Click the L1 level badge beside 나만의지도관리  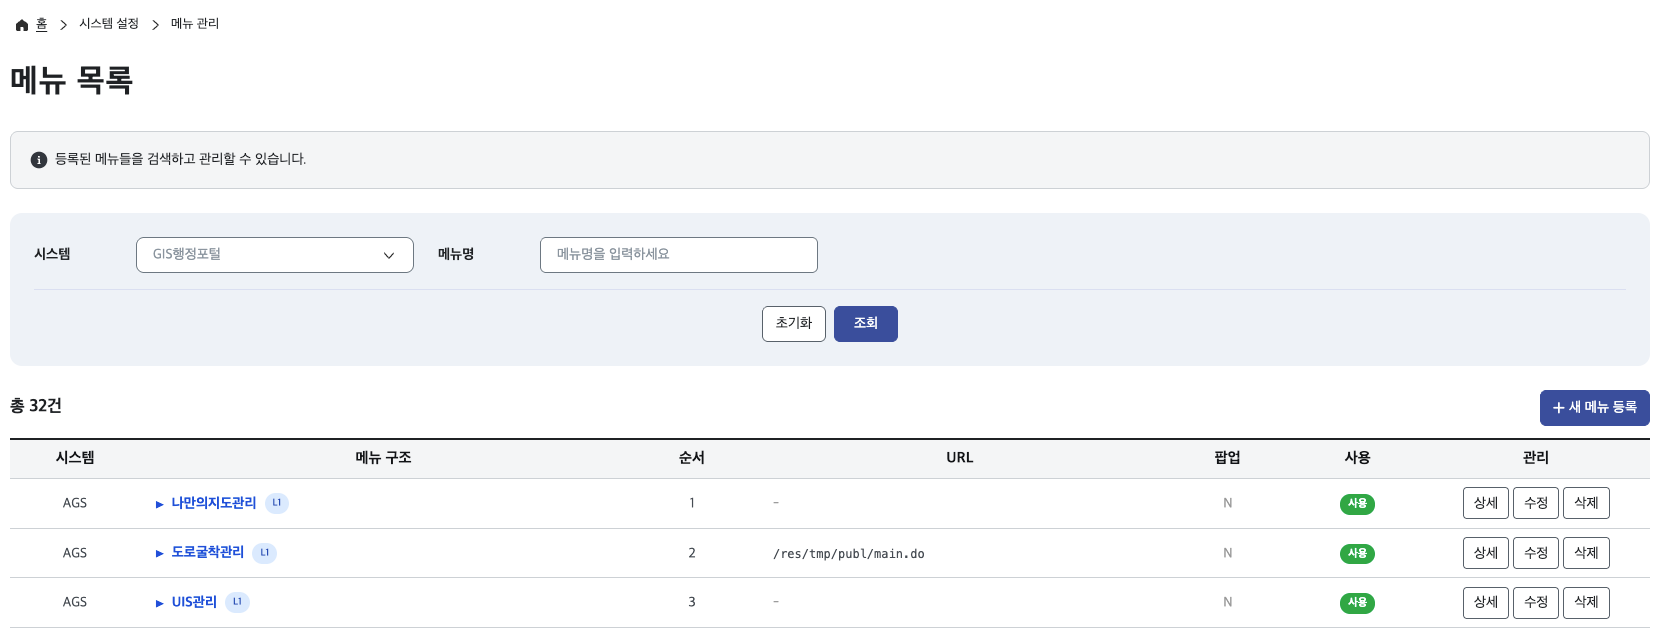tap(277, 503)
